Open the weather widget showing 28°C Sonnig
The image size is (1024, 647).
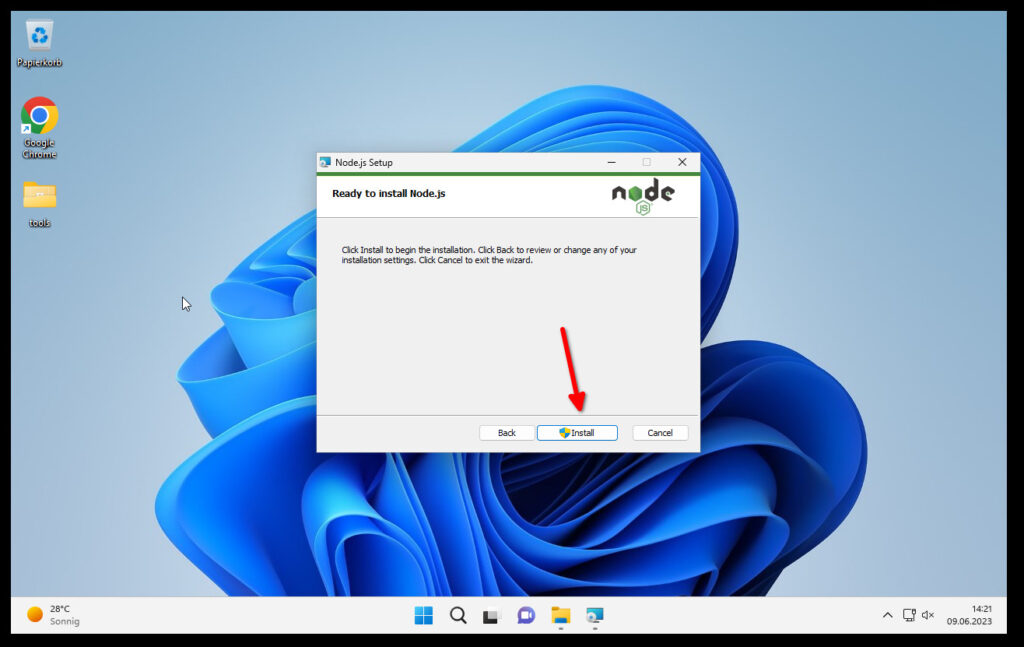point(54,614)
